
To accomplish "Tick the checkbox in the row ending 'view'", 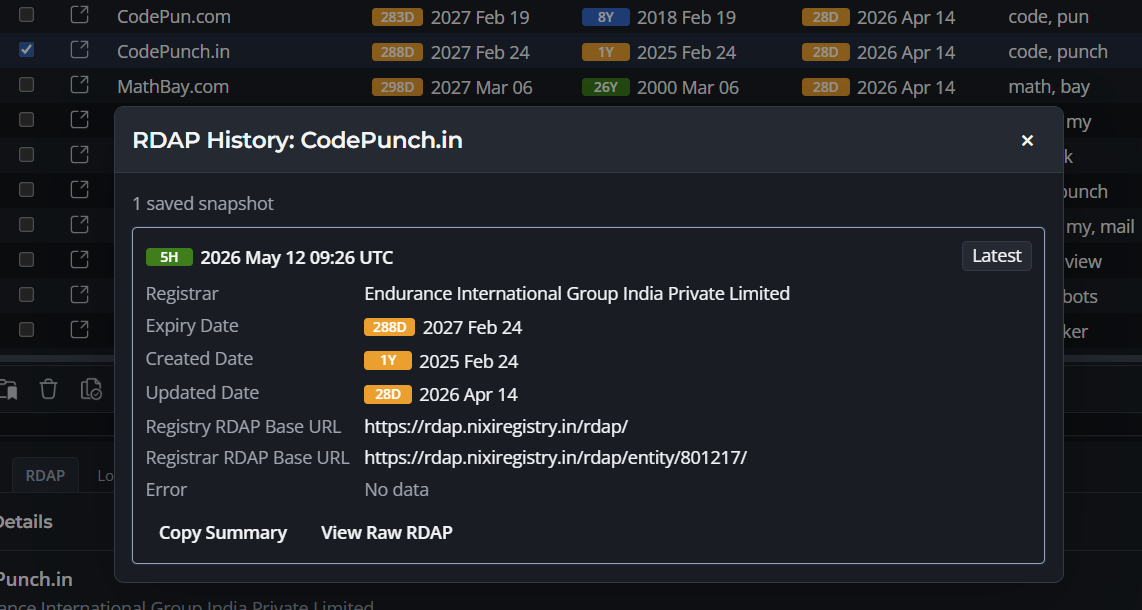I will (26, 259).
